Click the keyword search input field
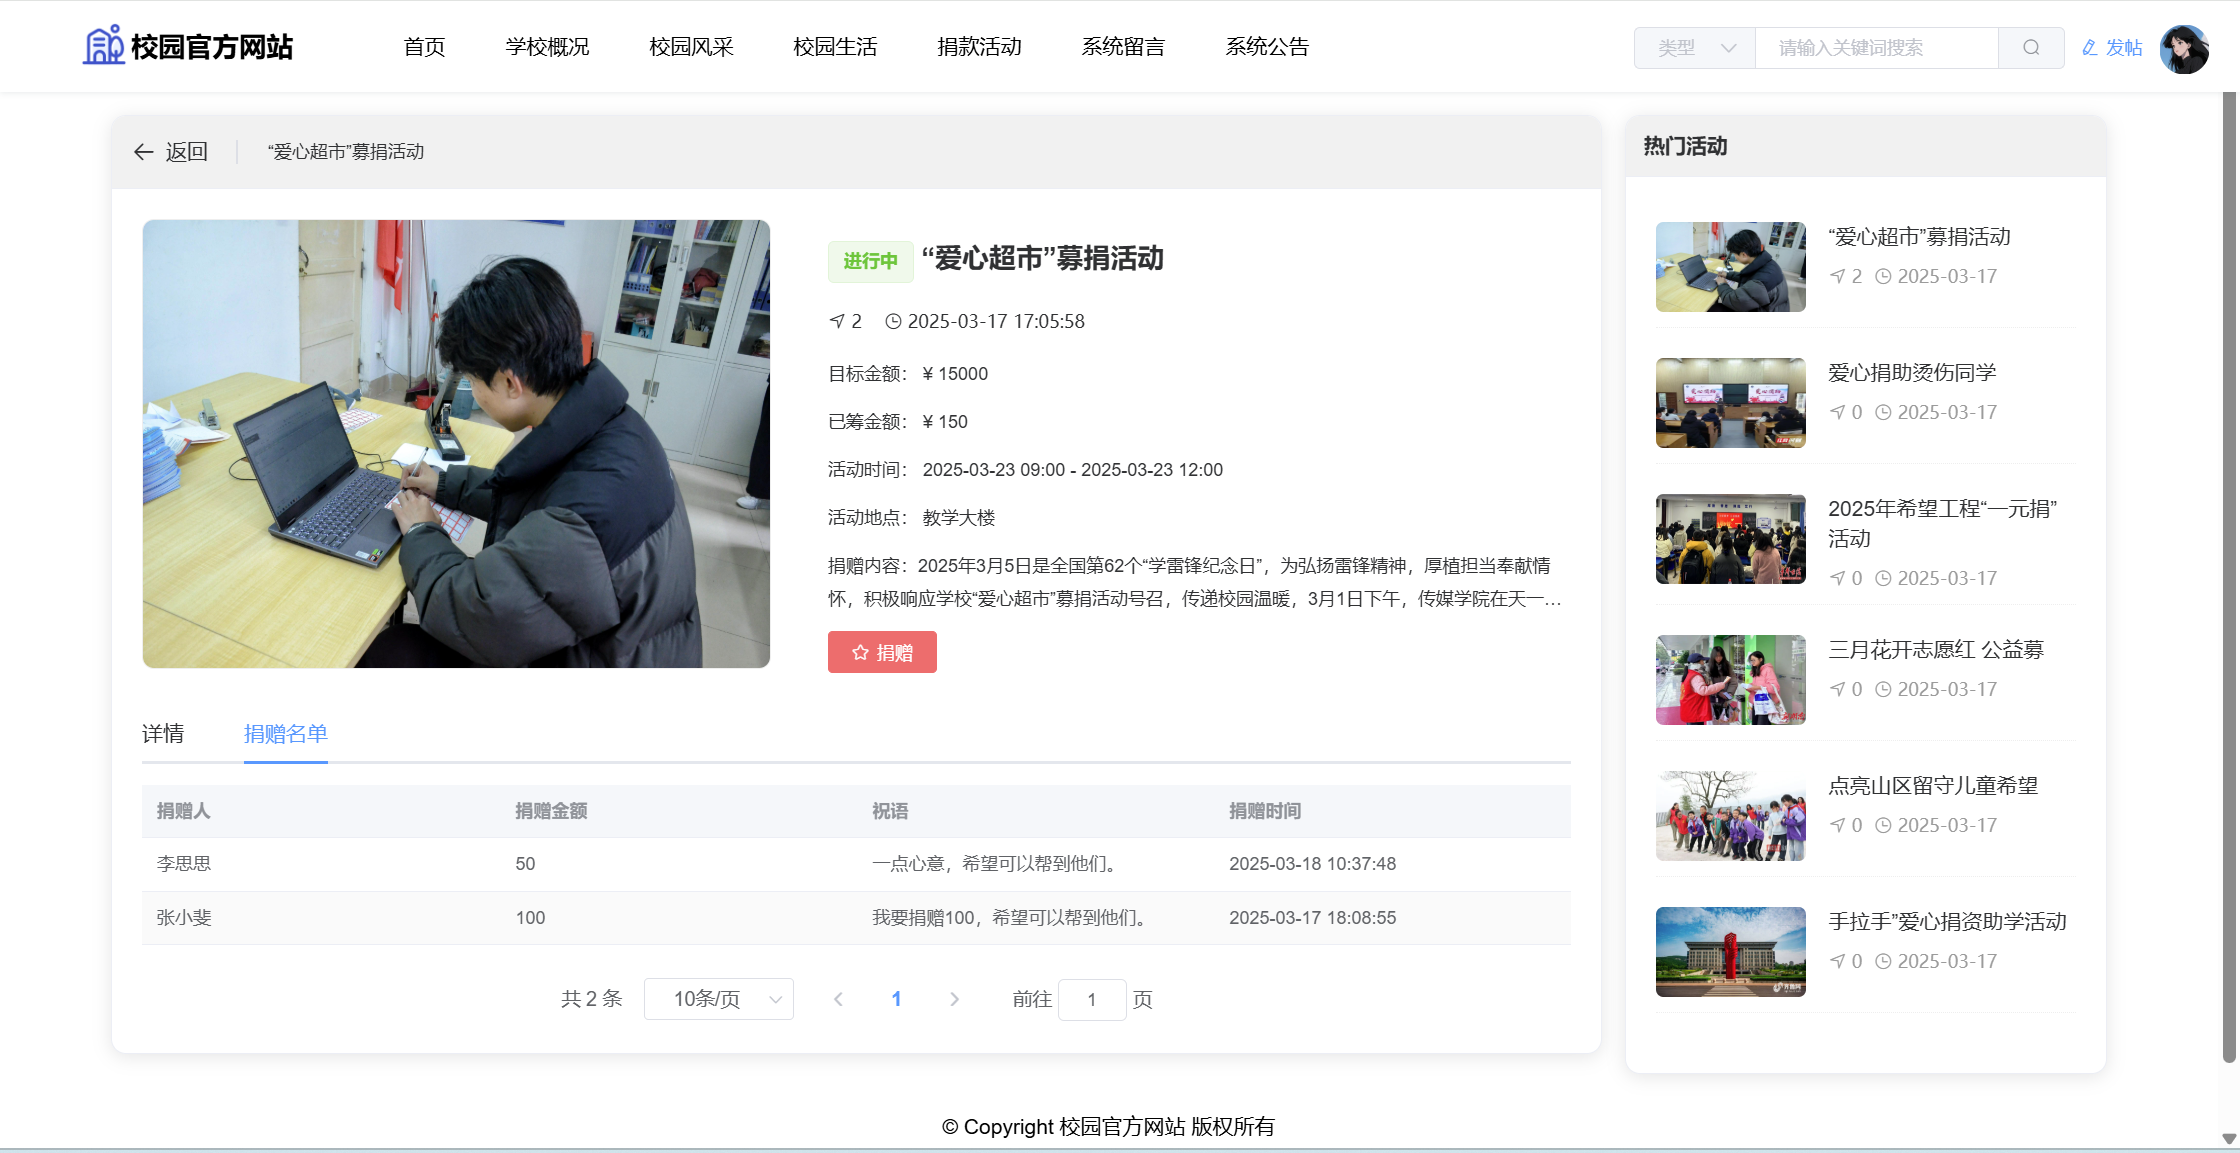 [1875, 48]
